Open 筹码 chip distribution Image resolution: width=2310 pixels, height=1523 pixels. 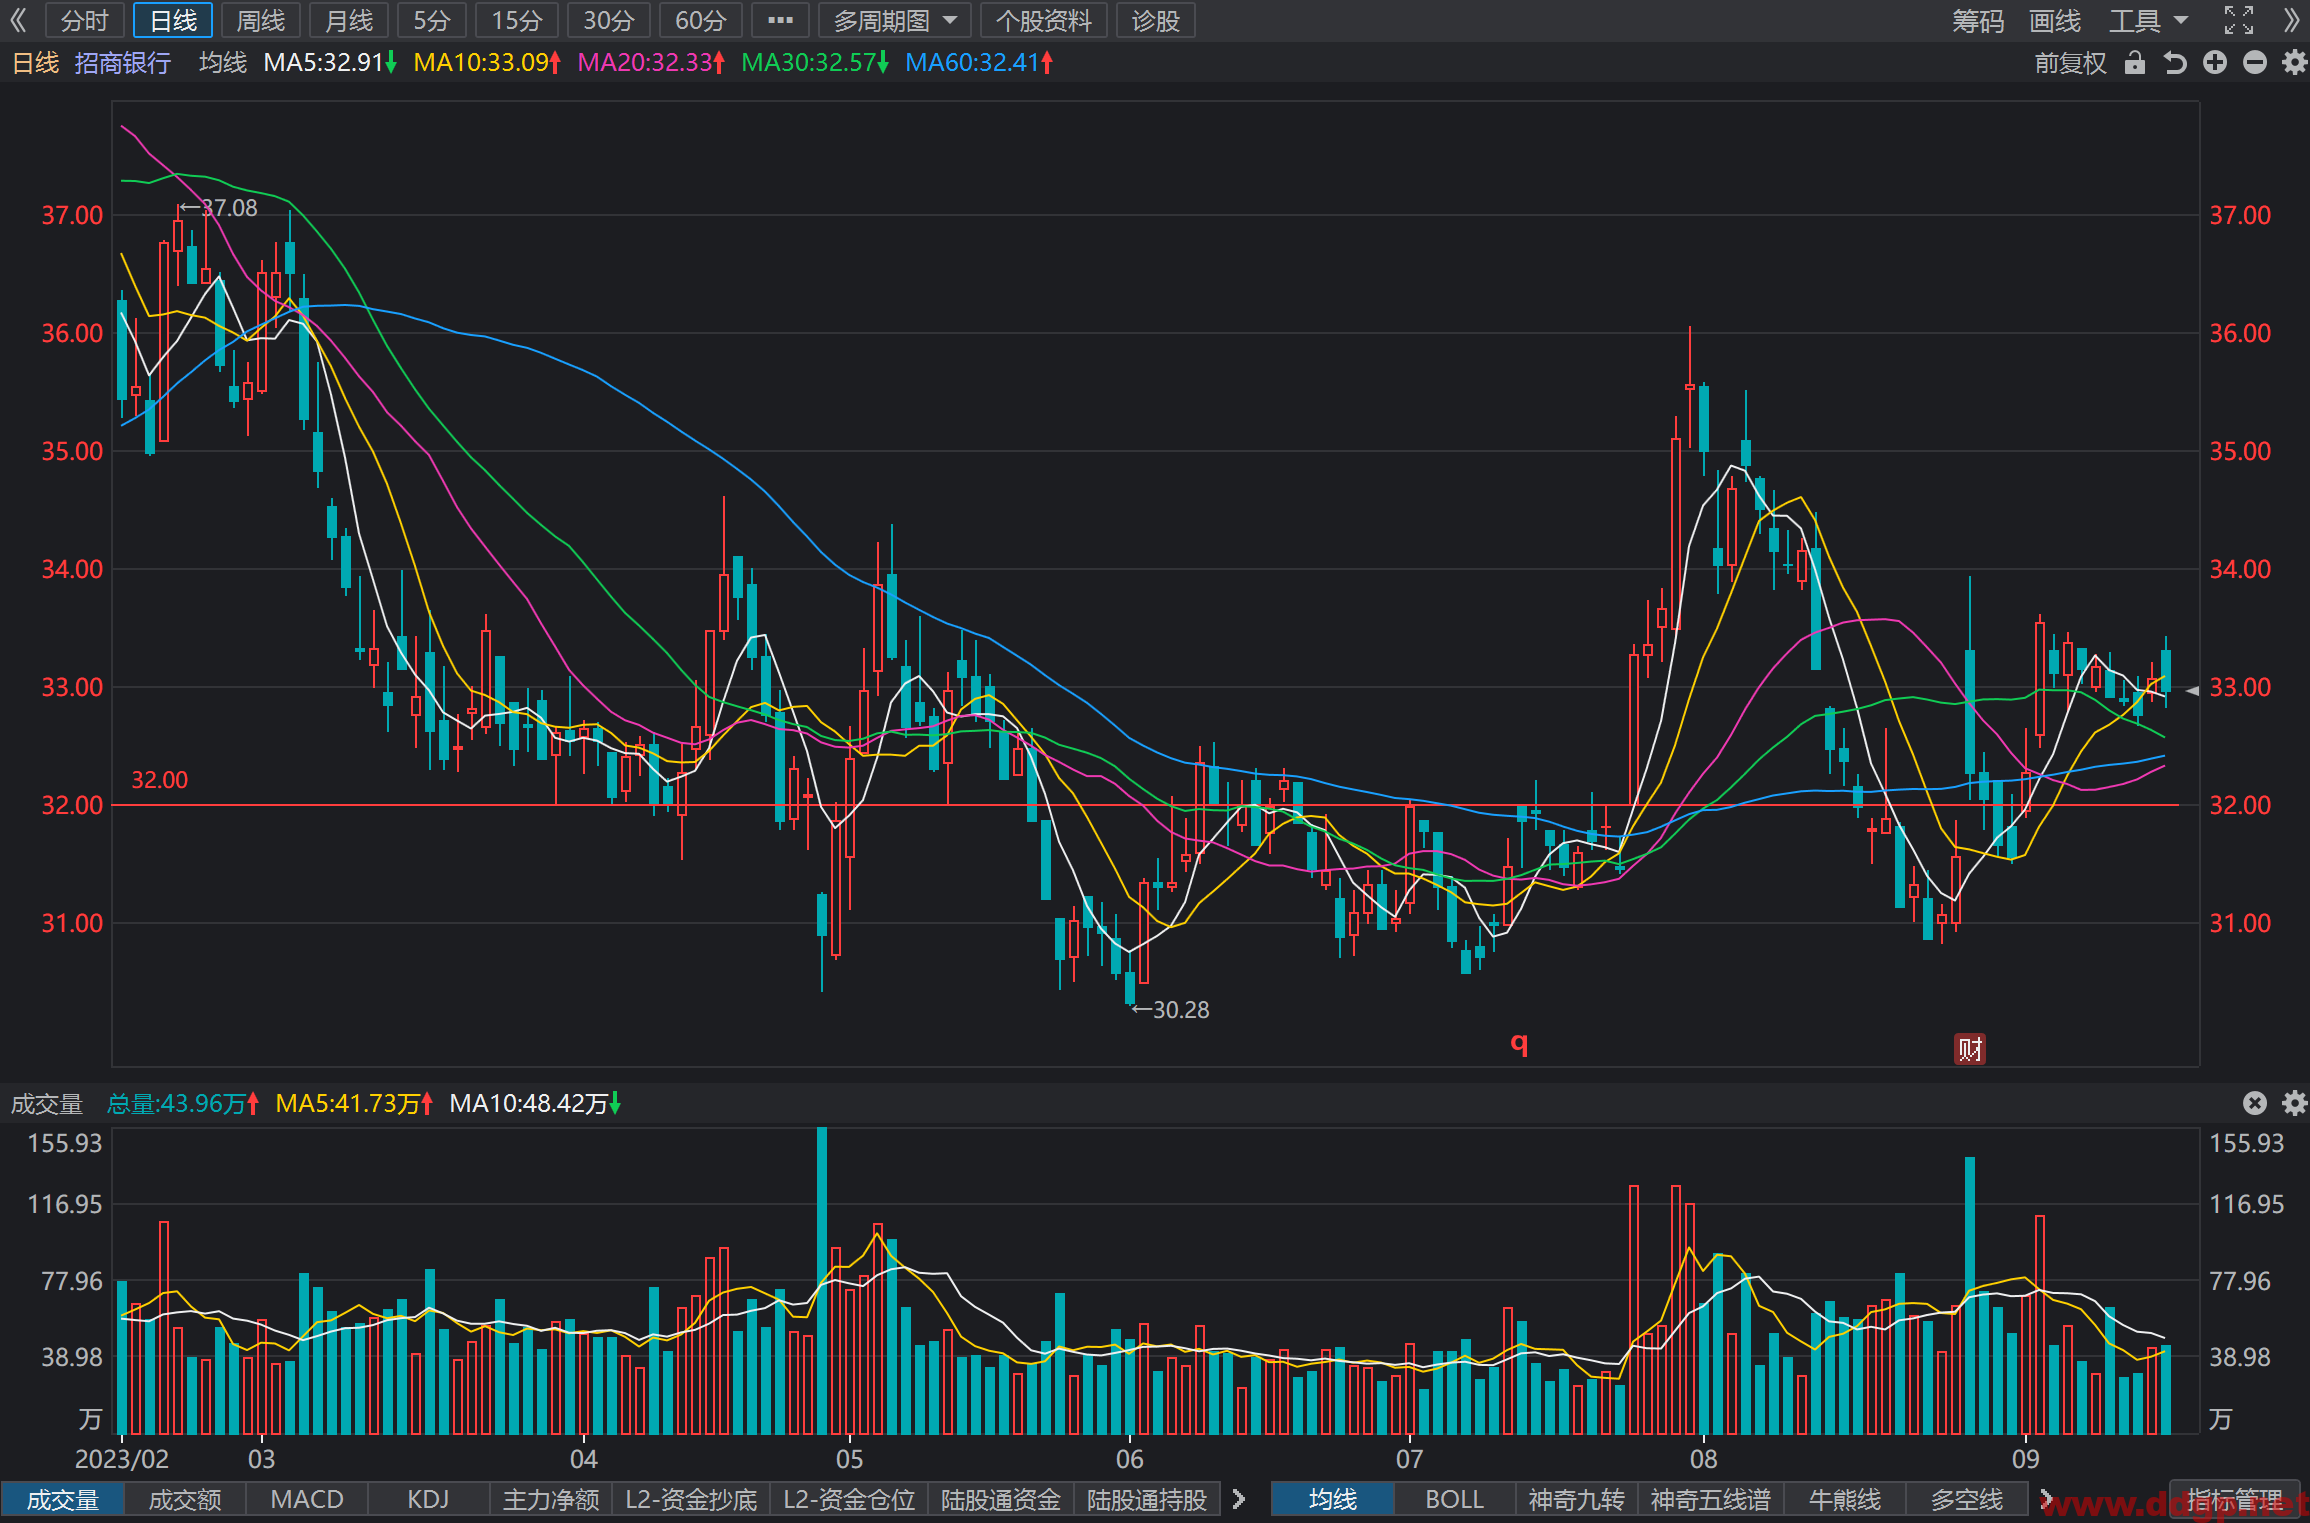(1978, 20)
